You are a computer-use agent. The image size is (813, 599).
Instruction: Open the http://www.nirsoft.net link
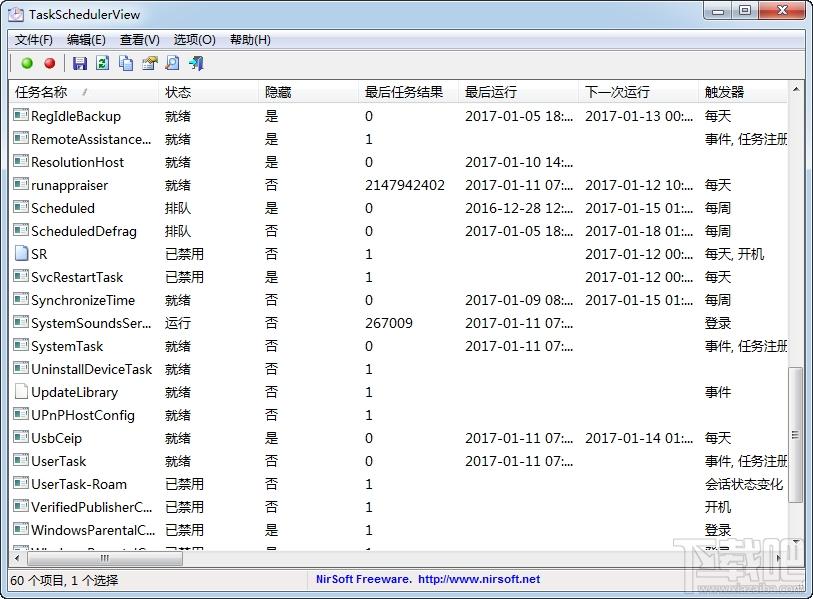[x=479, y=579]
